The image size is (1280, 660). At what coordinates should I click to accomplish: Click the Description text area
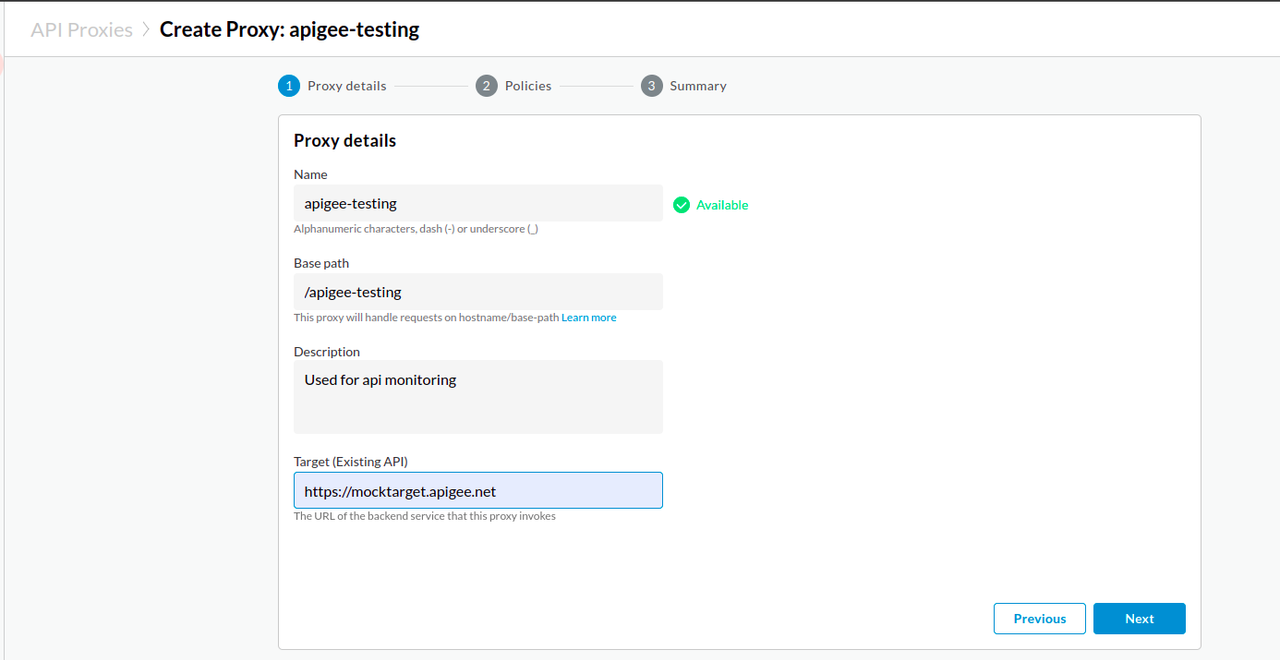click(x=478, y=397)
